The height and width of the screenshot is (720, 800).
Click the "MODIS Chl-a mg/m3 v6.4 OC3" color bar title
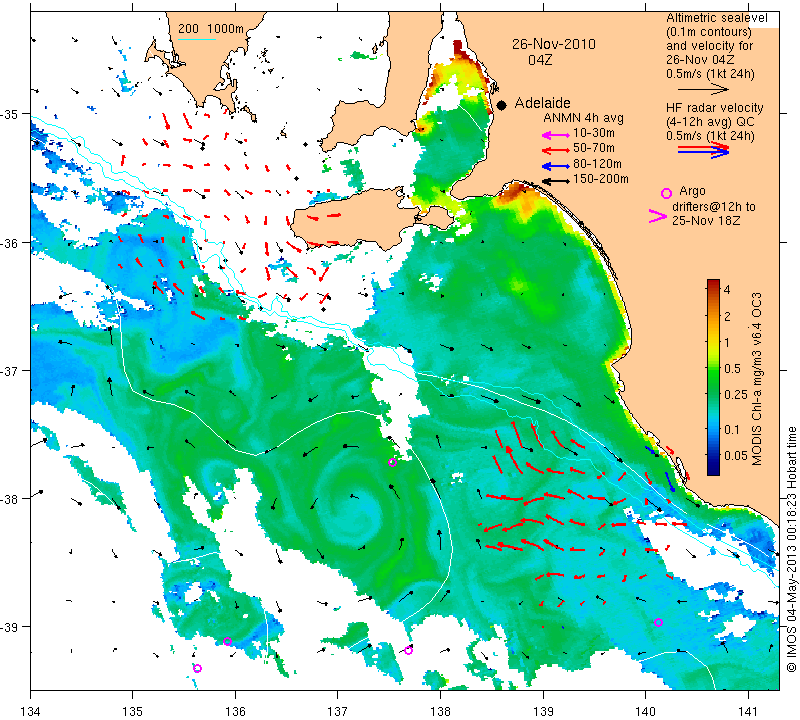[x=757, y=379]
